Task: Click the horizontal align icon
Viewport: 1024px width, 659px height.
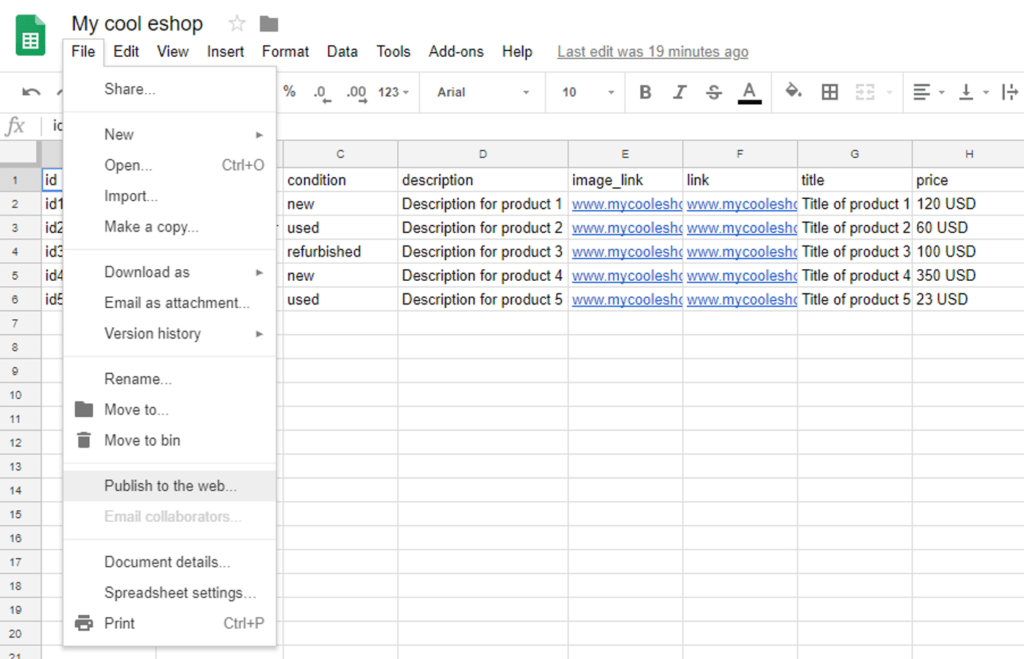Action: click(921, 92)
